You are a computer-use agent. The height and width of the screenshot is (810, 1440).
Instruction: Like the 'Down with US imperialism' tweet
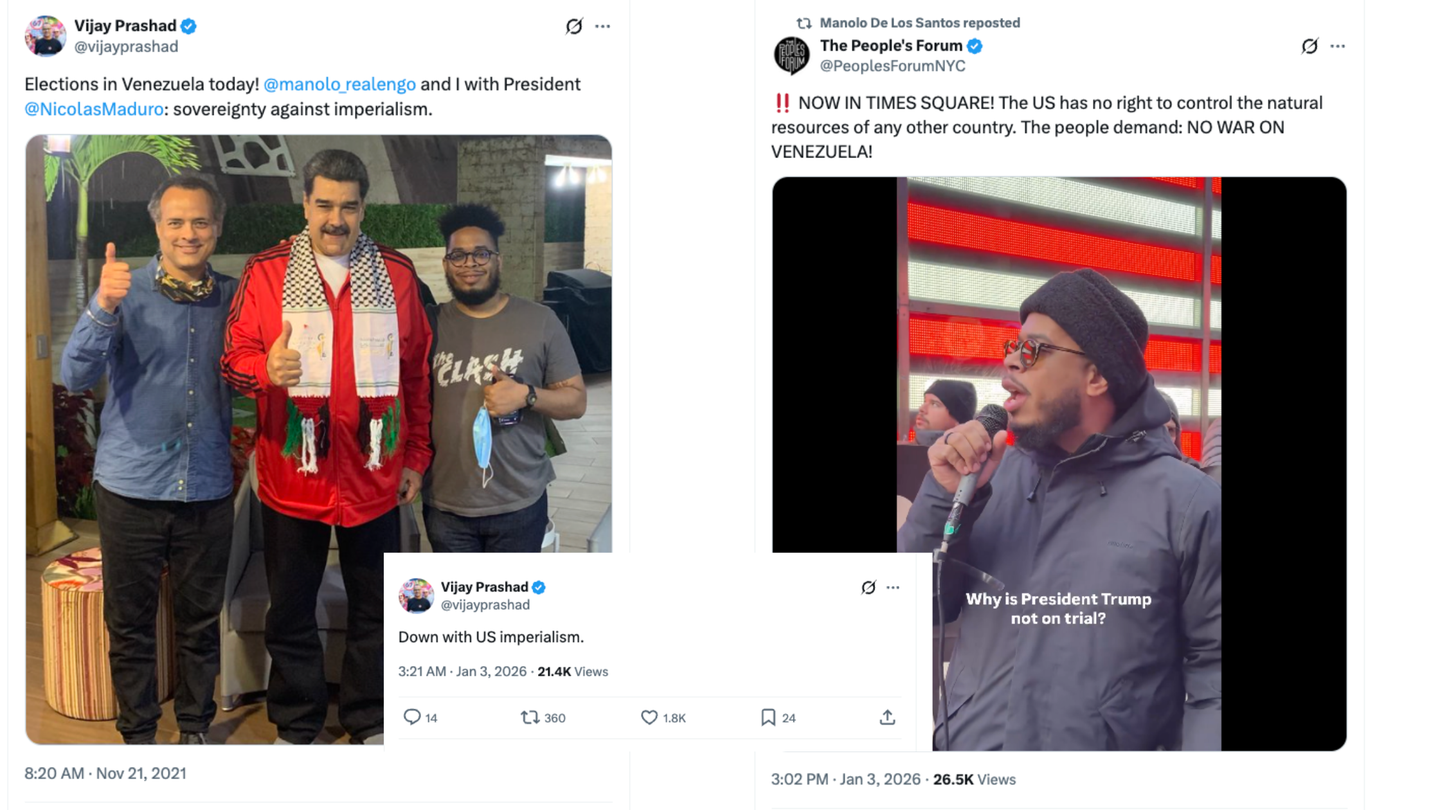coord(649,717)
